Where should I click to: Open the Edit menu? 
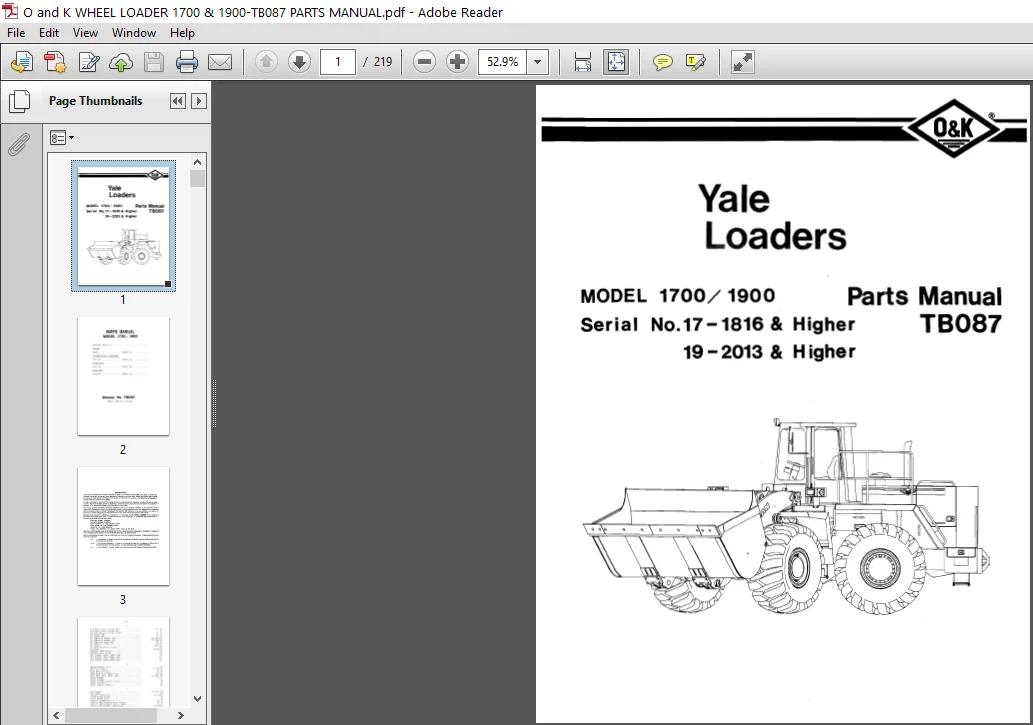tap(49, 33)
